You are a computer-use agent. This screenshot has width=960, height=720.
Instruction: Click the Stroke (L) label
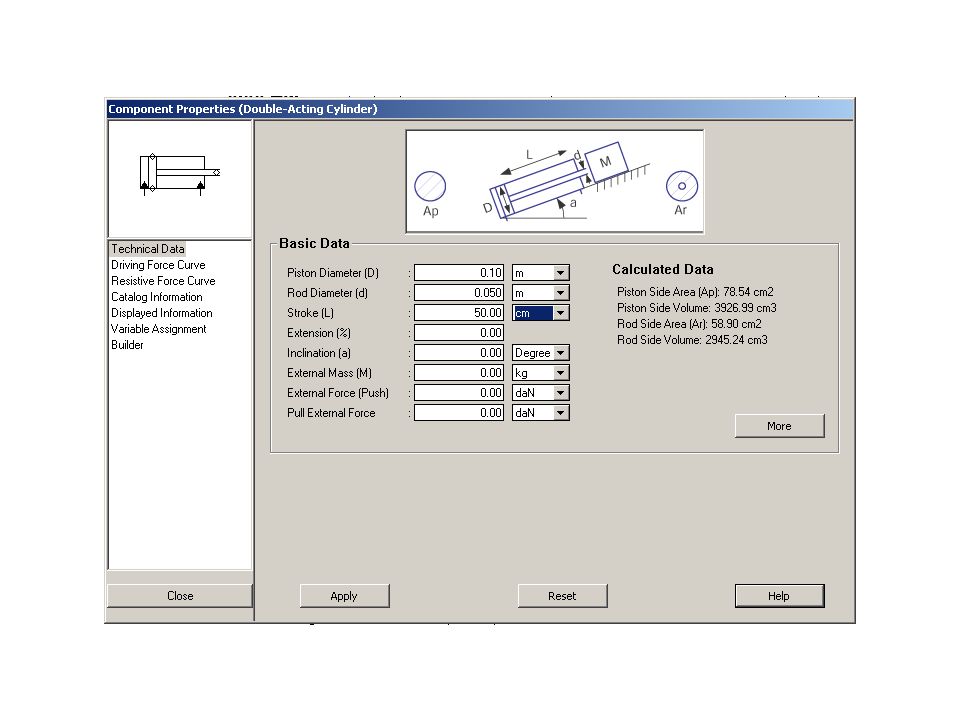310,313
